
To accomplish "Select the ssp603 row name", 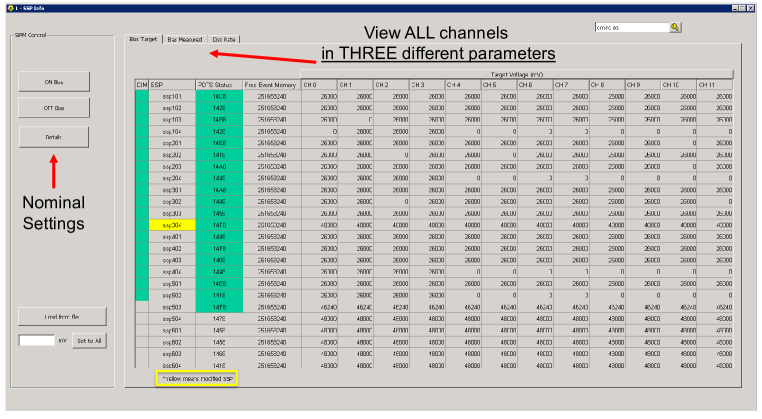I will [172, 354].
